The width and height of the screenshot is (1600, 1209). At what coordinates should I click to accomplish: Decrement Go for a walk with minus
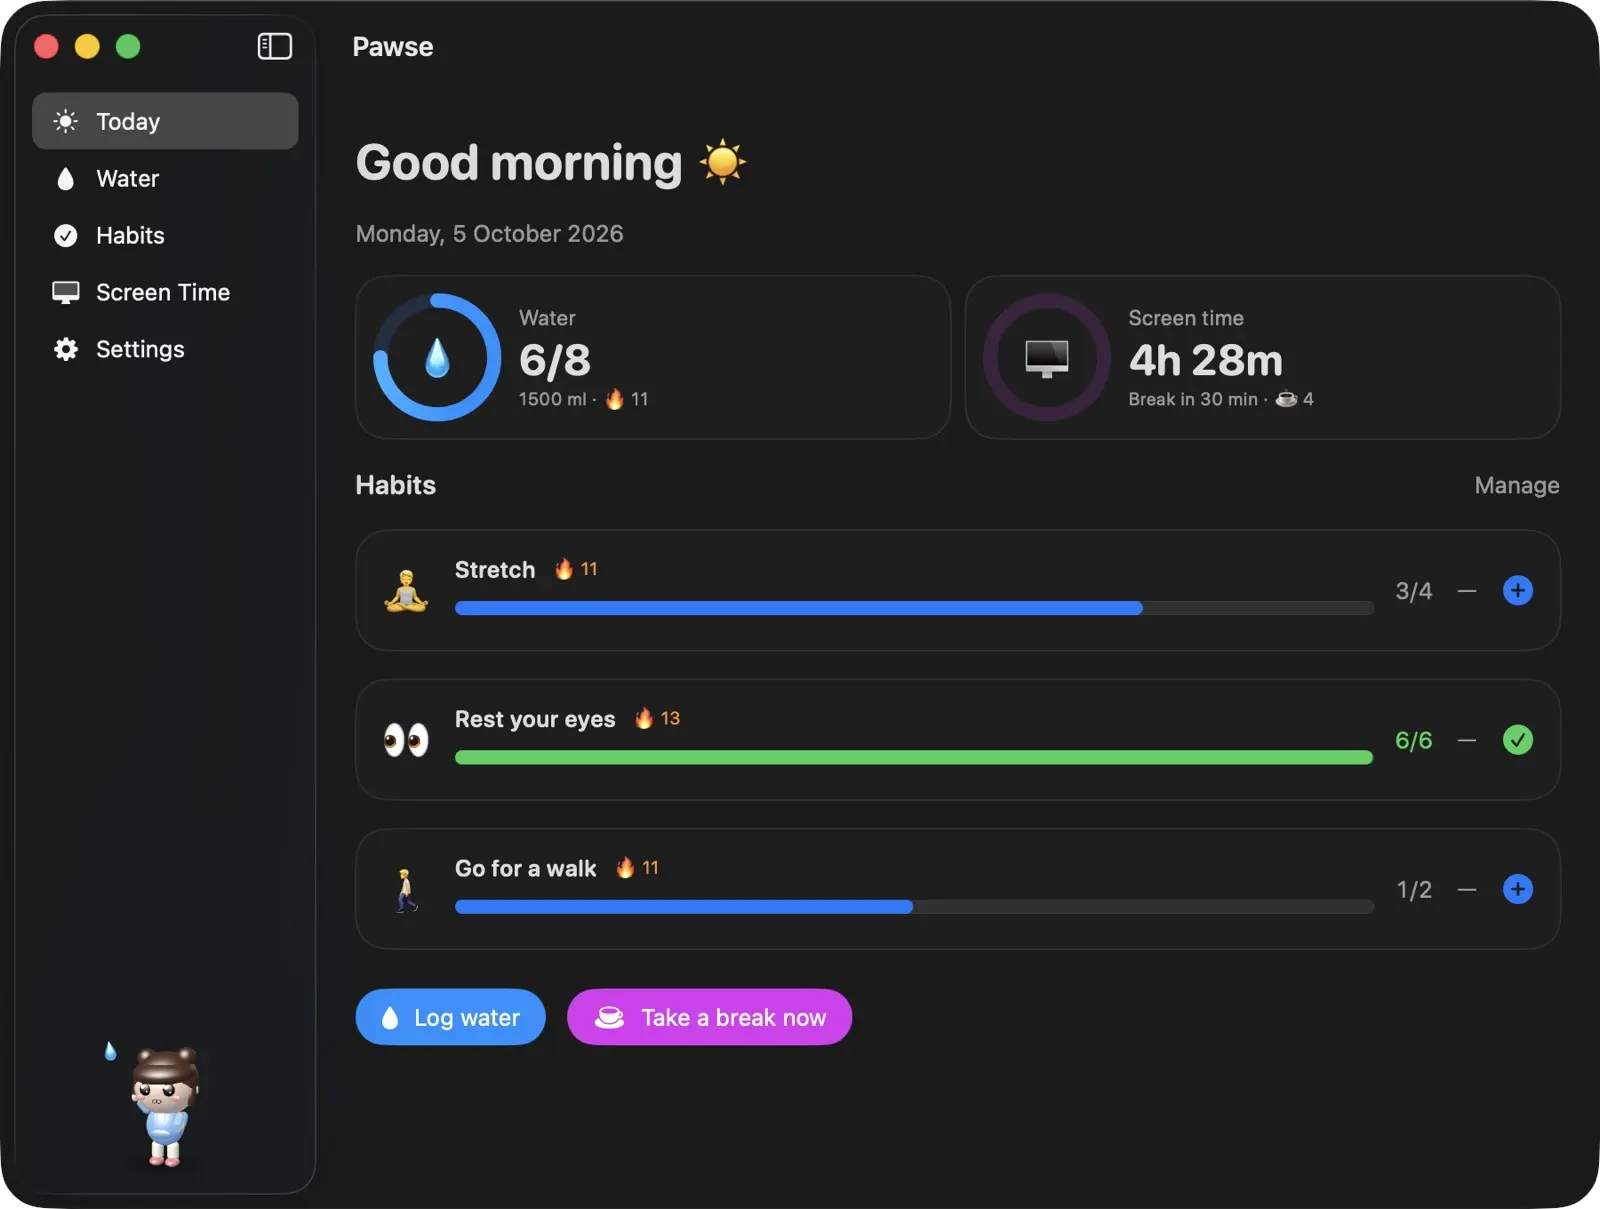(x=1466, y=889)
